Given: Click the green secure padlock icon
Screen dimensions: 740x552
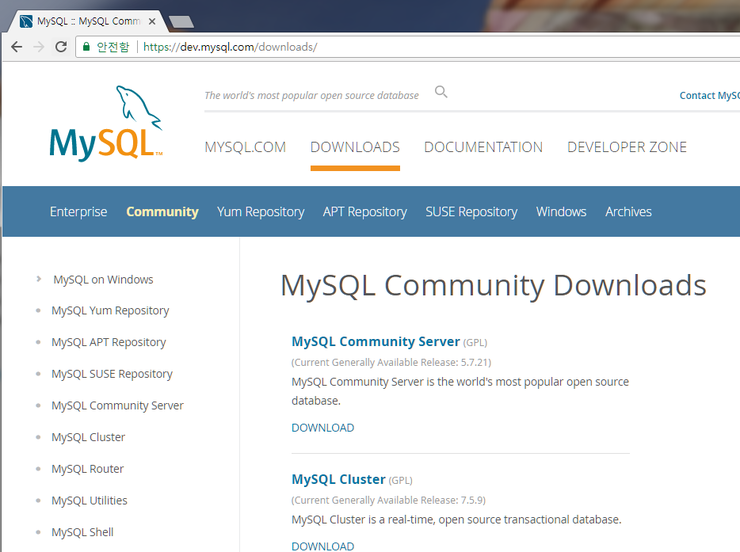Looking at the screenshot, I should click(x=86, y=46).
